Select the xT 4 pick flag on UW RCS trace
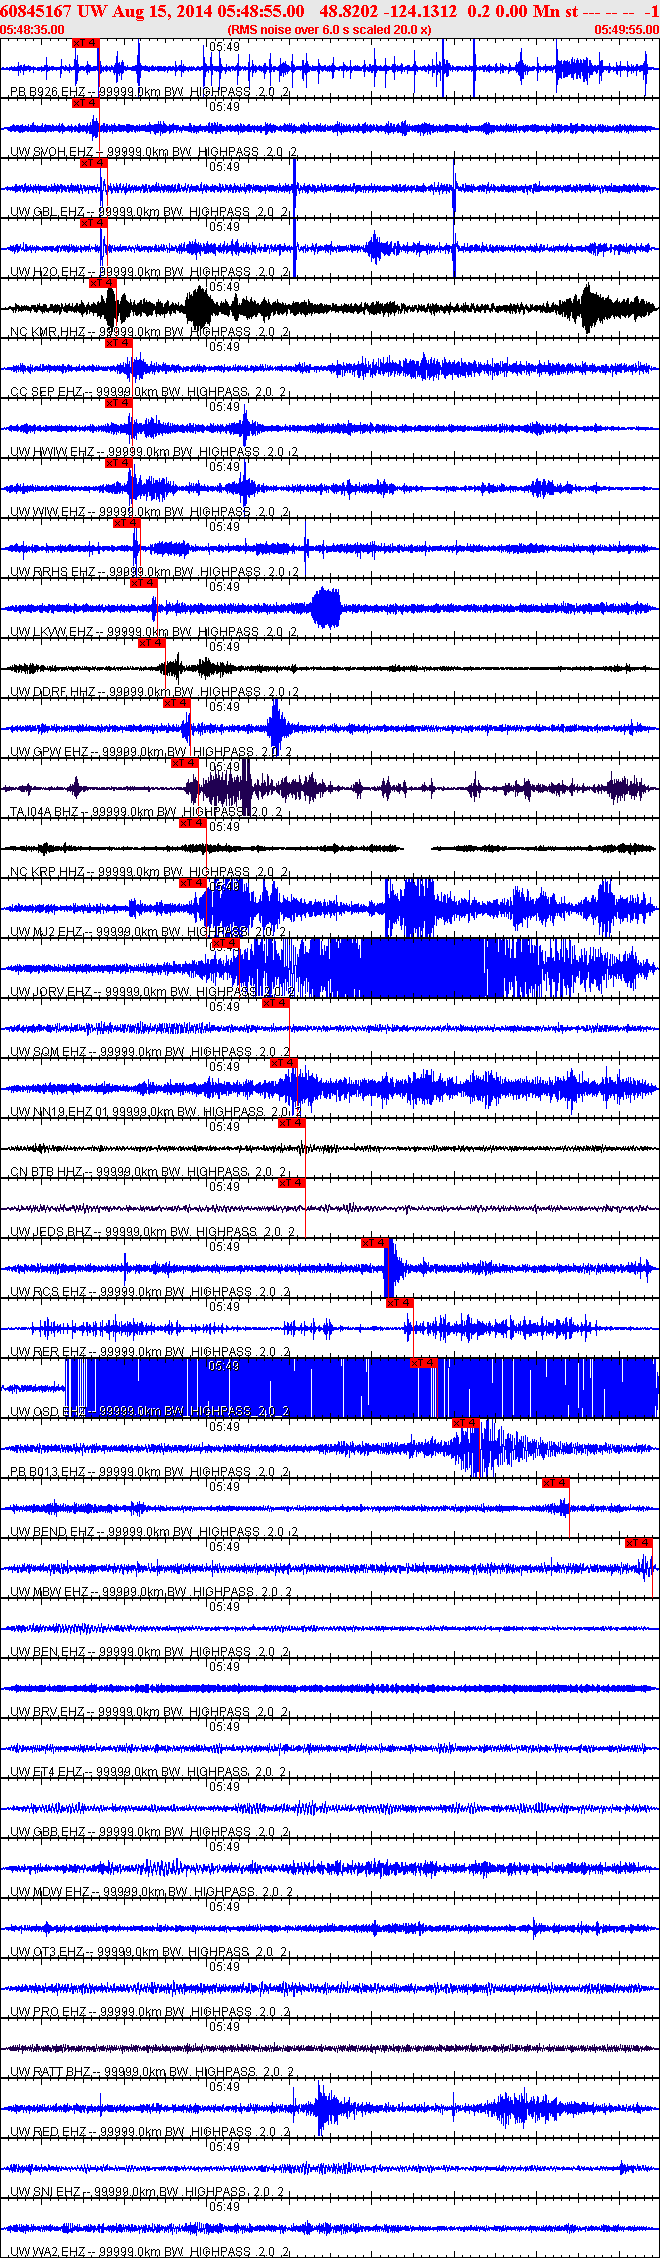The height and width of the screenshot is (2258, 660). point(374,1243)
